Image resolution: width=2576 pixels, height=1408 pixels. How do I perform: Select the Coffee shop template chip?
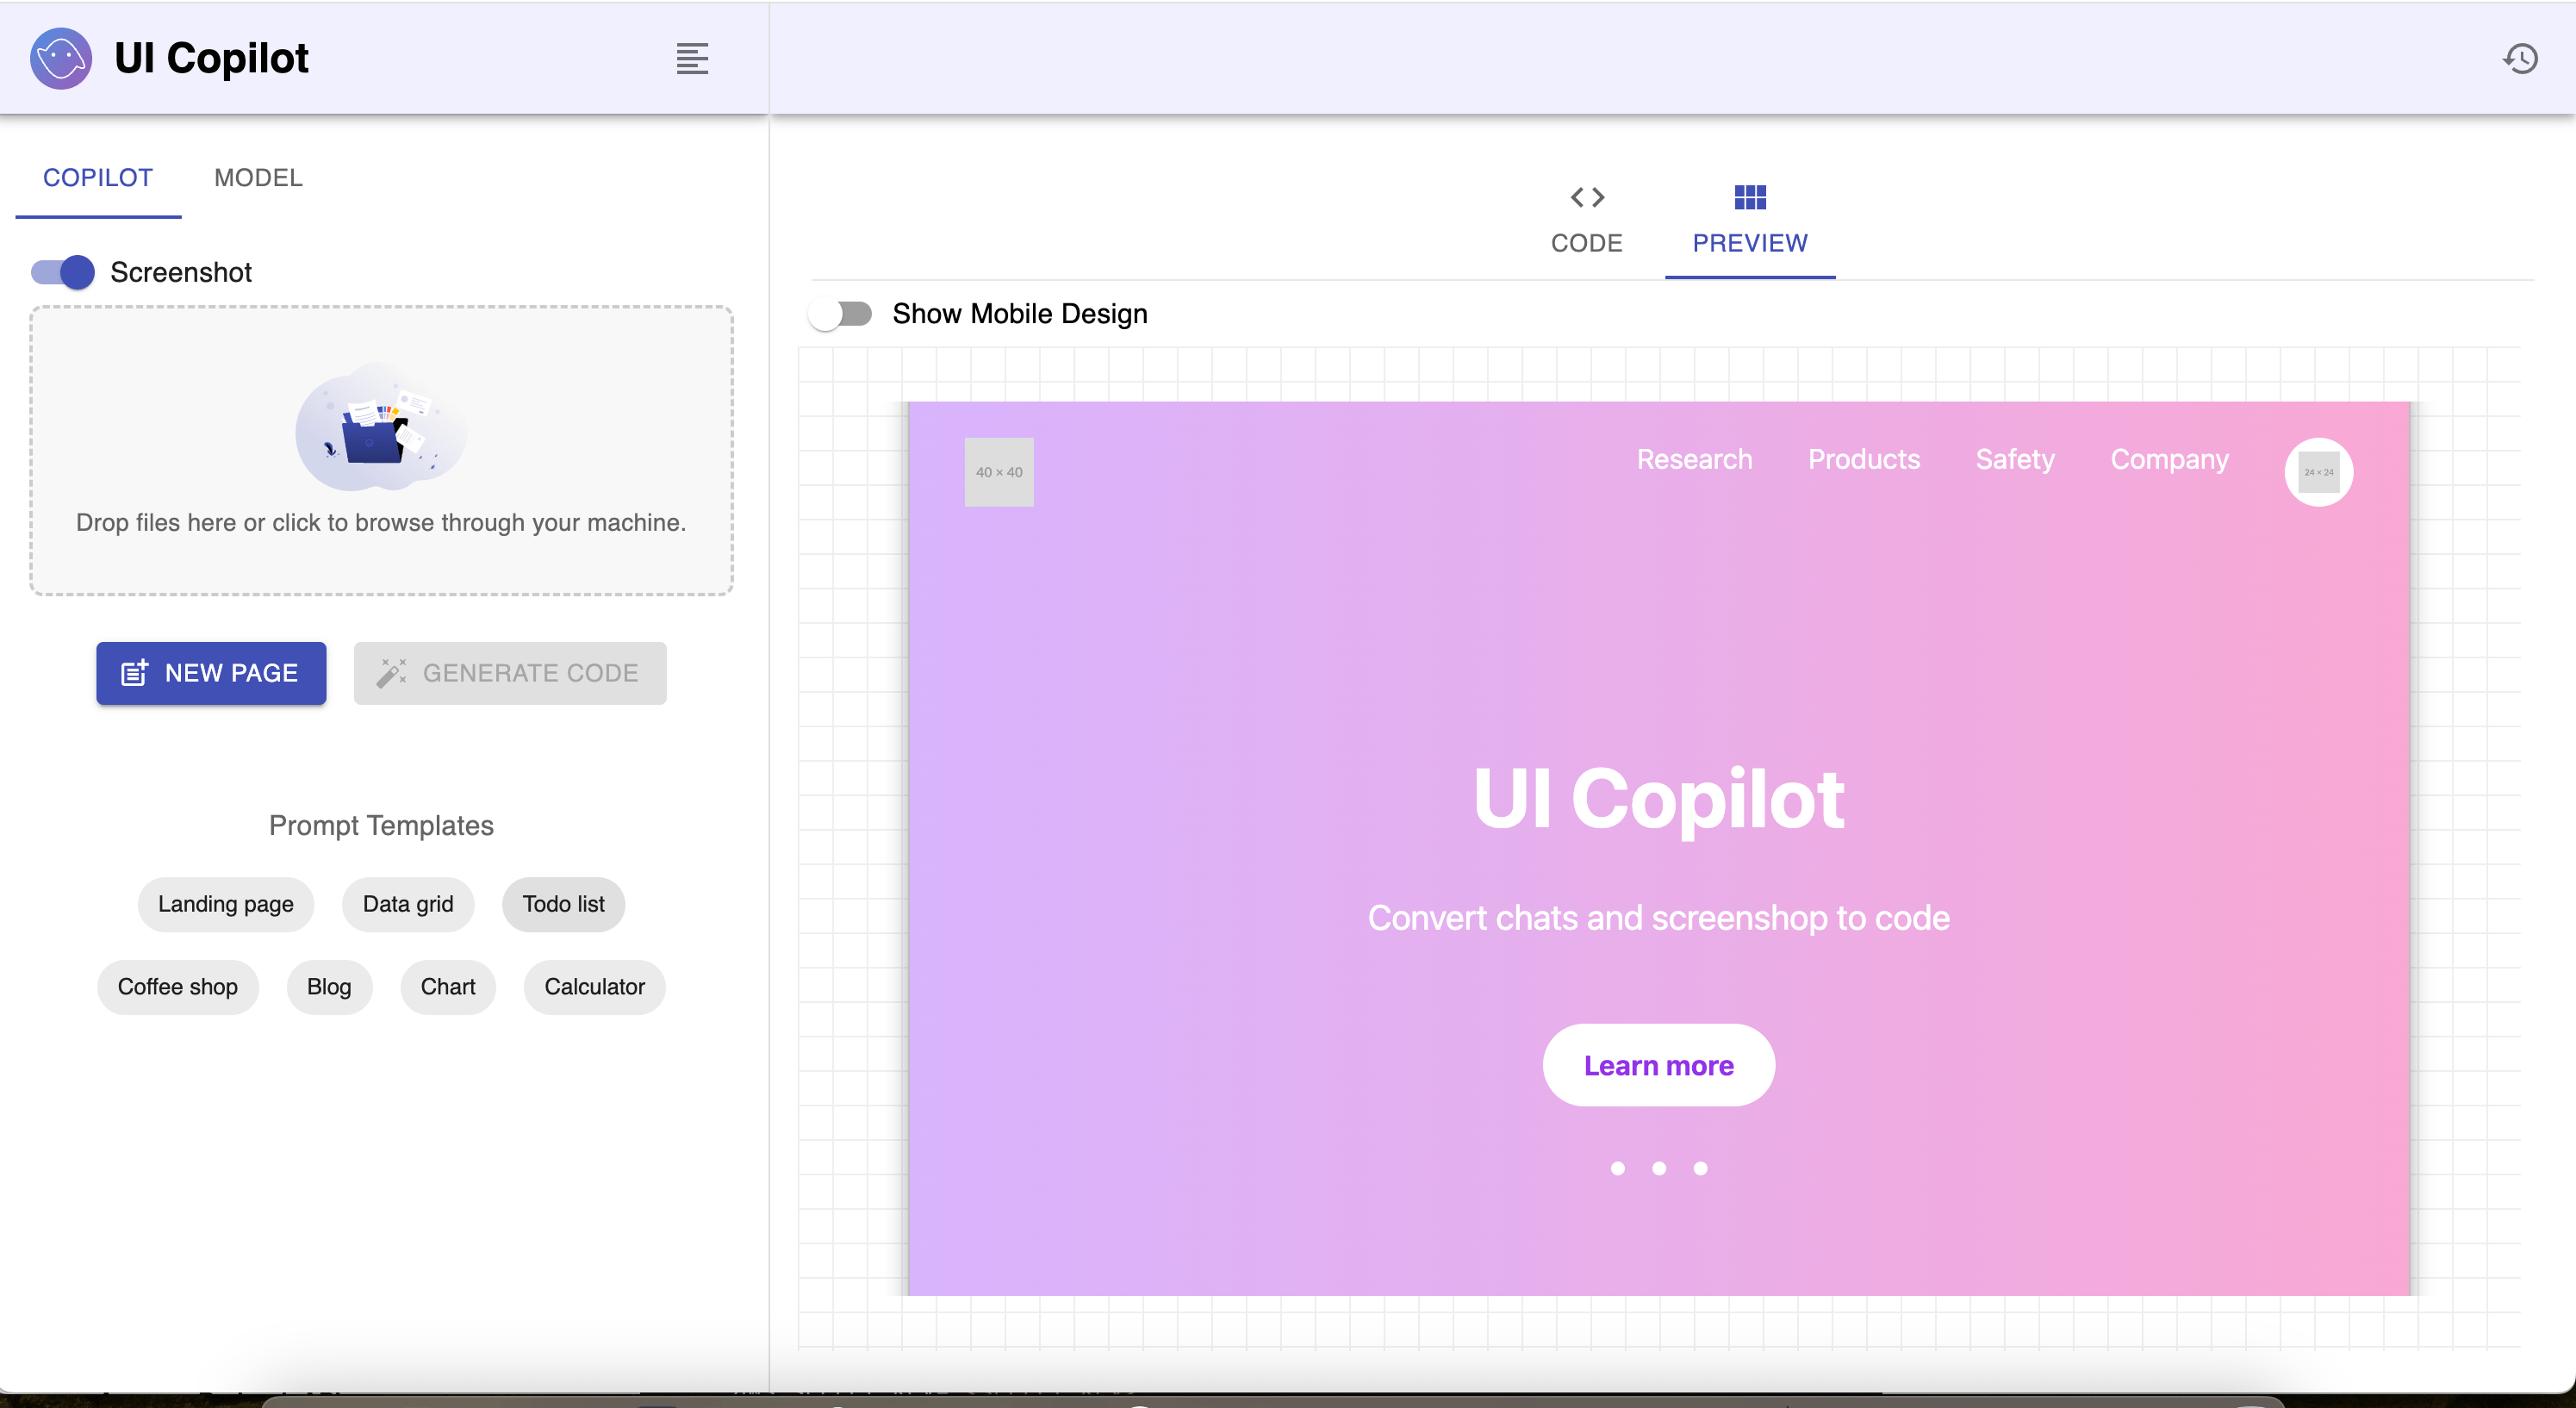tap(178, 987)
